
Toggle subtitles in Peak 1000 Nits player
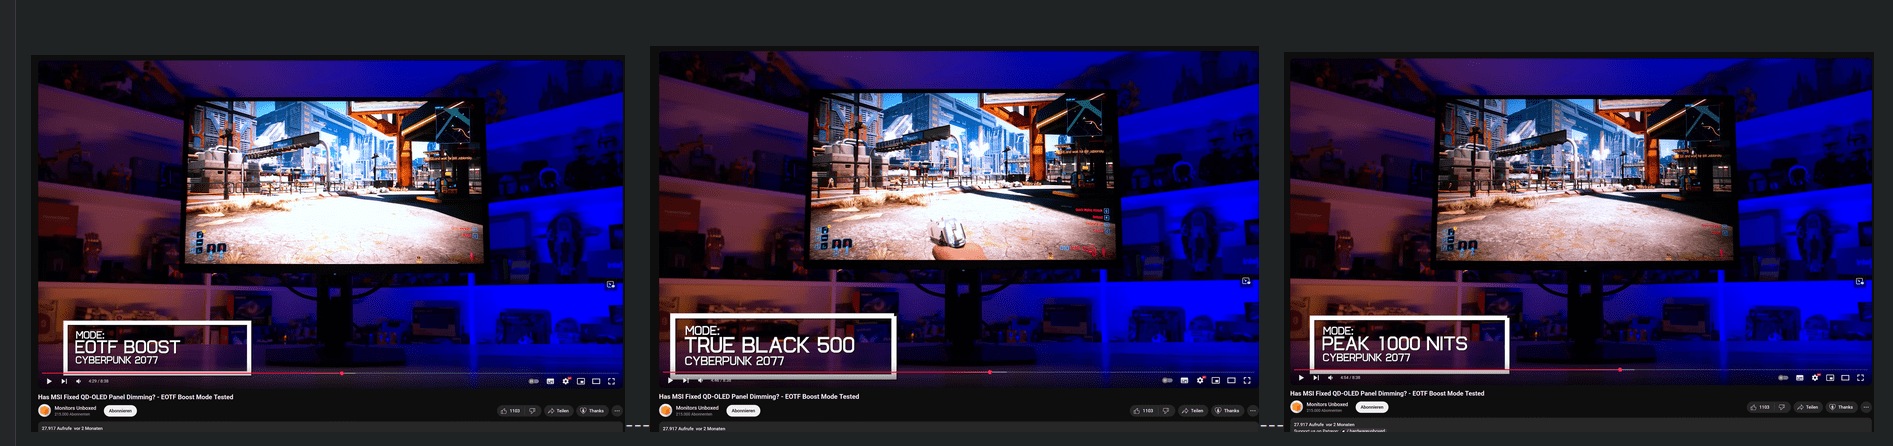tap(1800, 378)
